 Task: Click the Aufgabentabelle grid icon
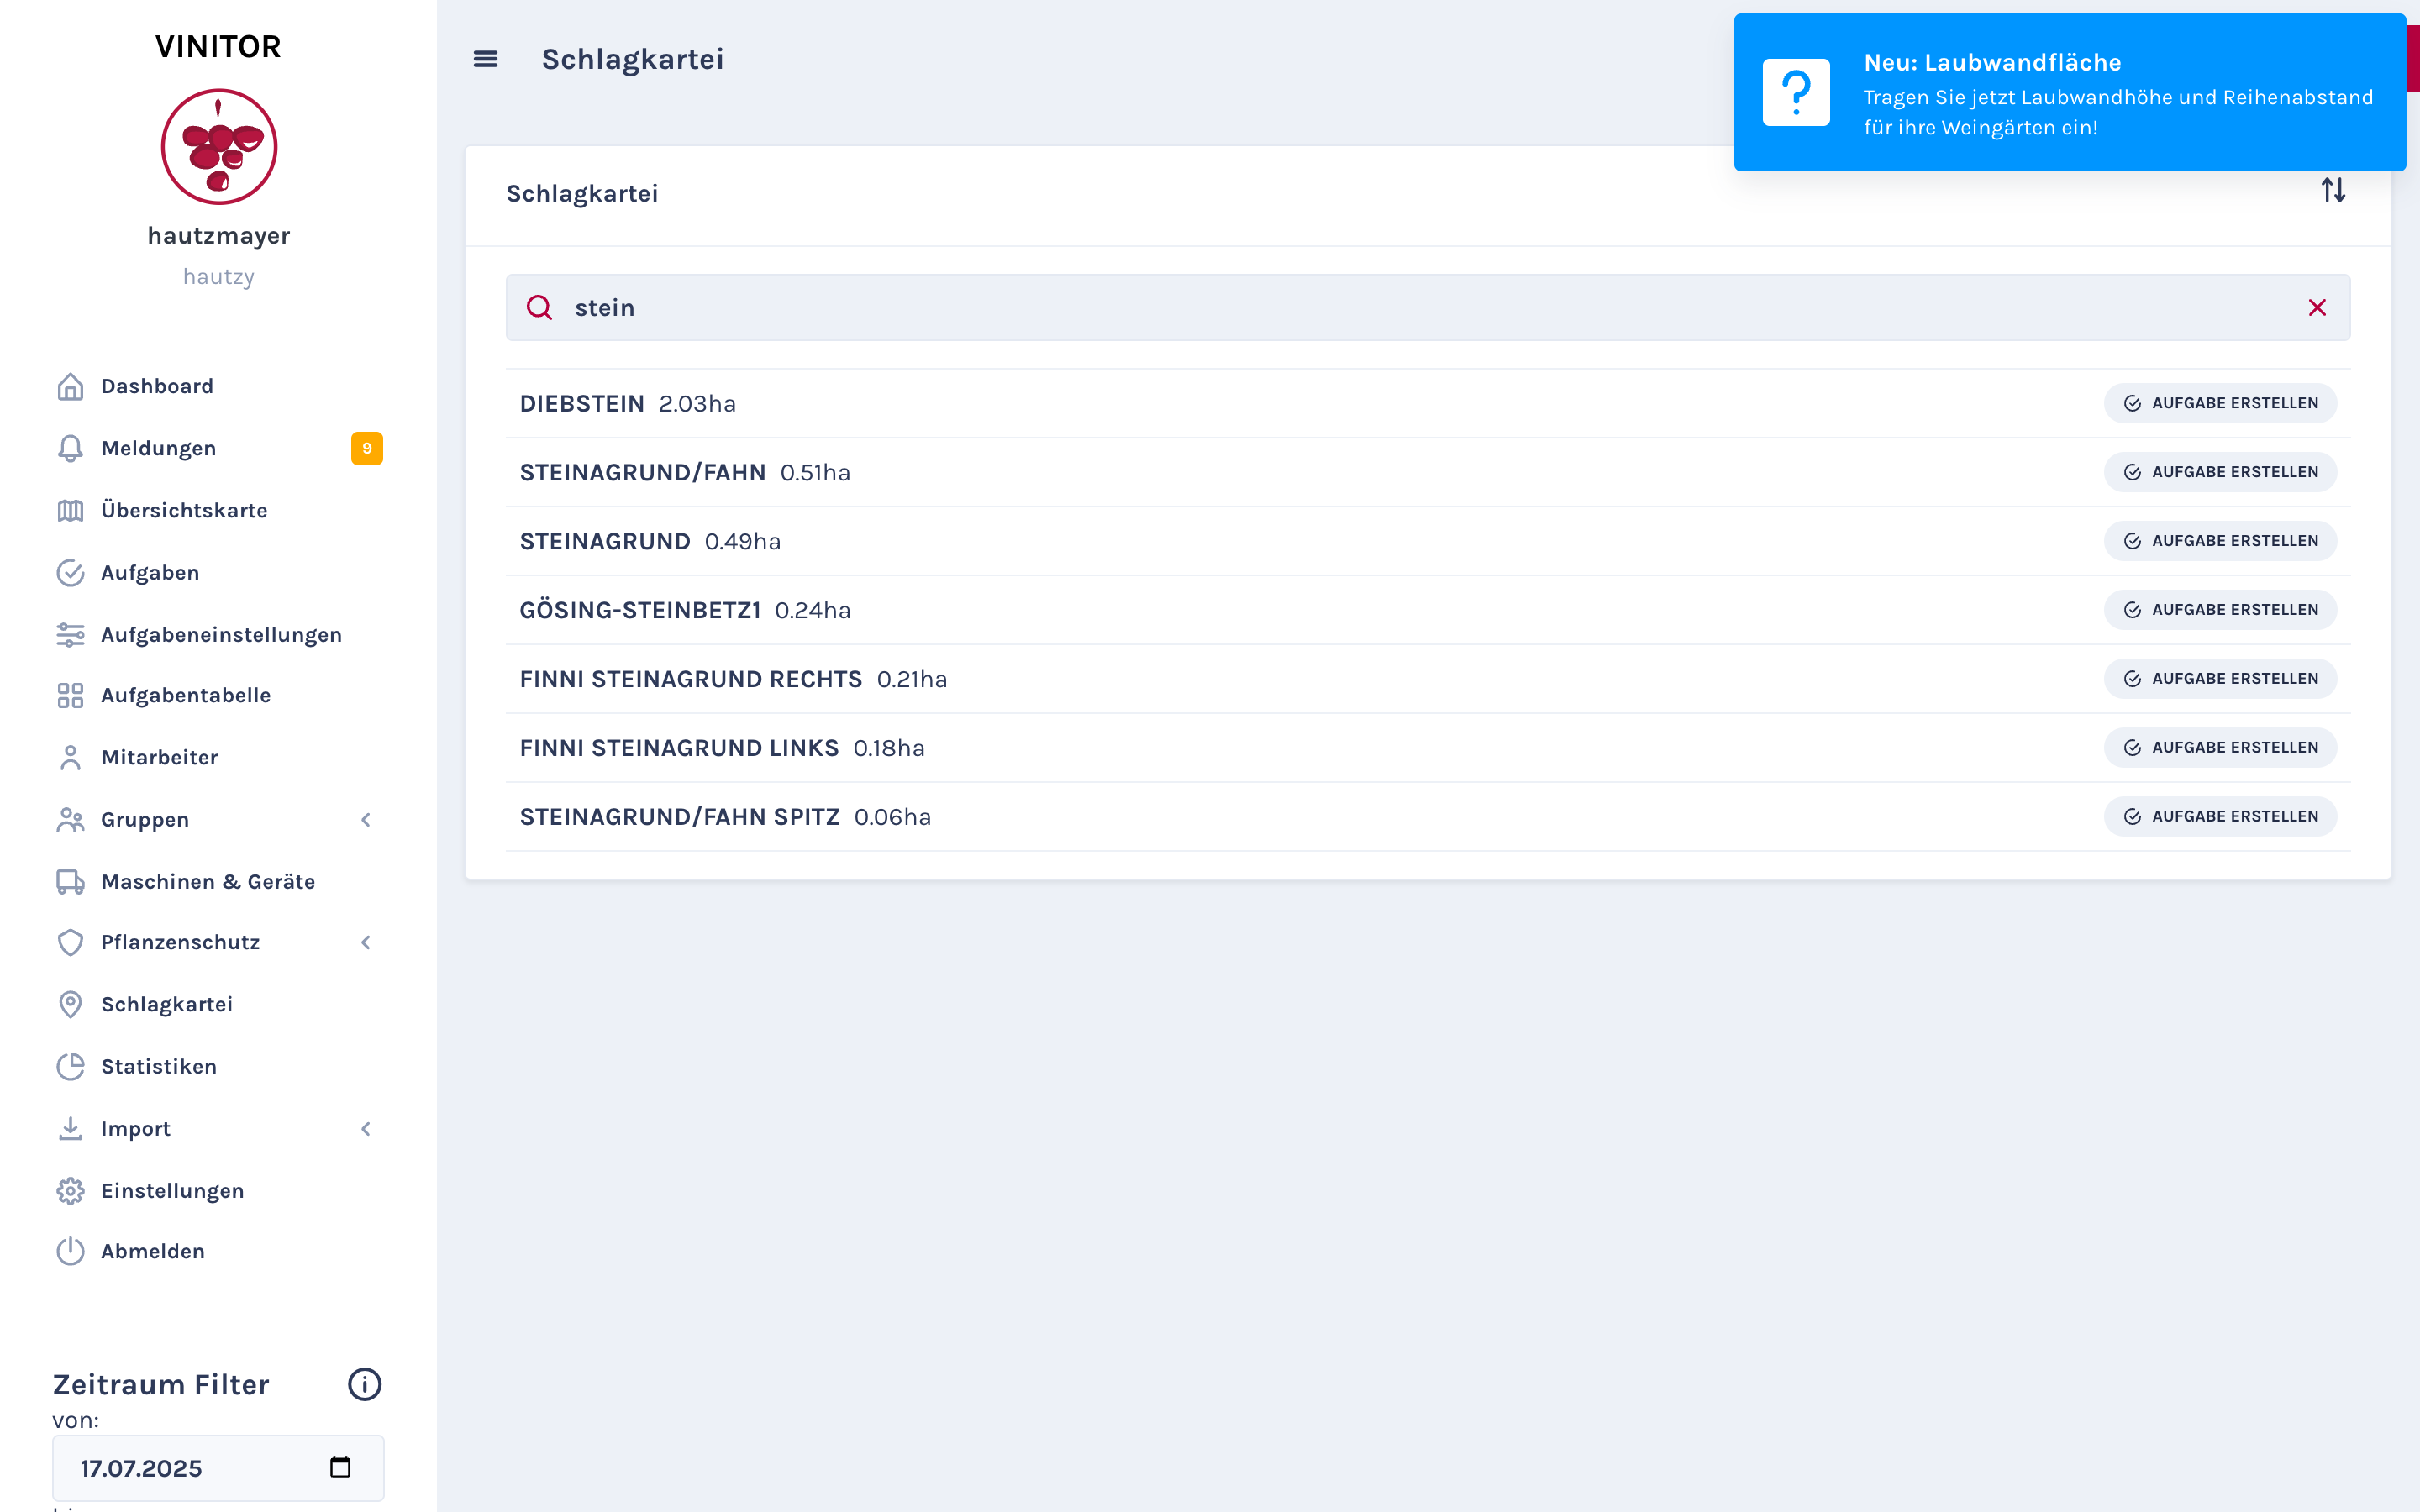pos(70,695)
